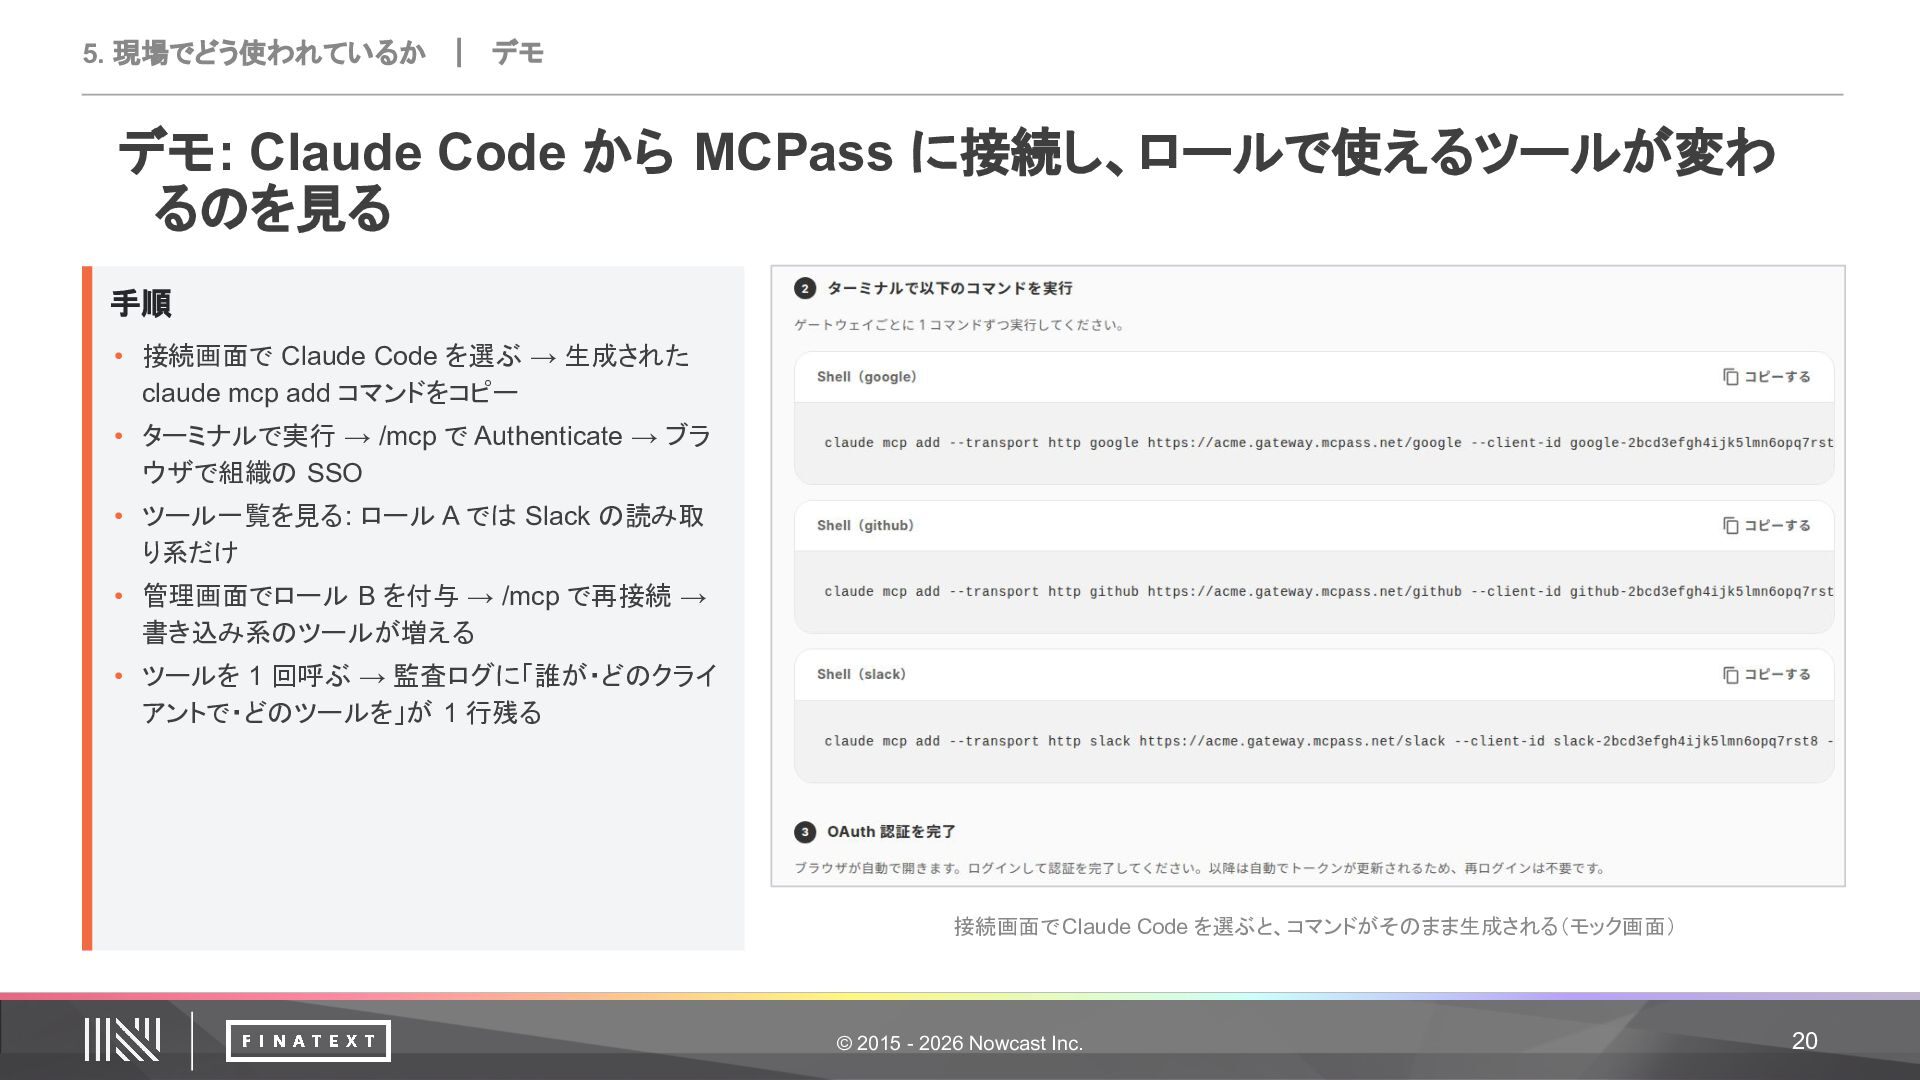This screenshot has width=1920, height=1080.
Task: Click the Shell (google) header label
Action: (866, 377)
